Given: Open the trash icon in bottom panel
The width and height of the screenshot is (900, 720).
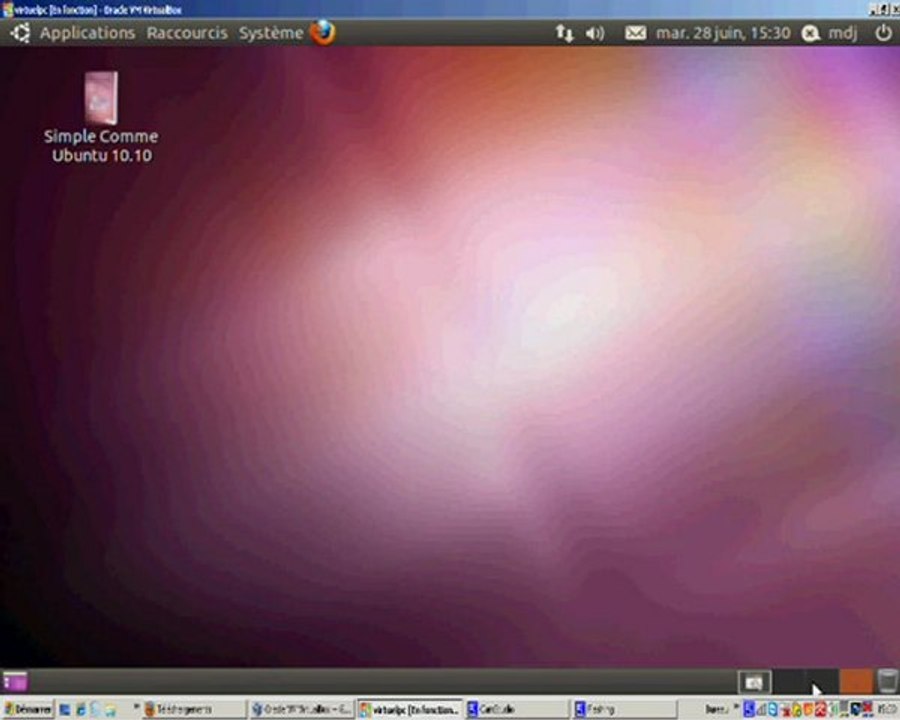Looking at the screenshot, I should [x=887, y=681].
